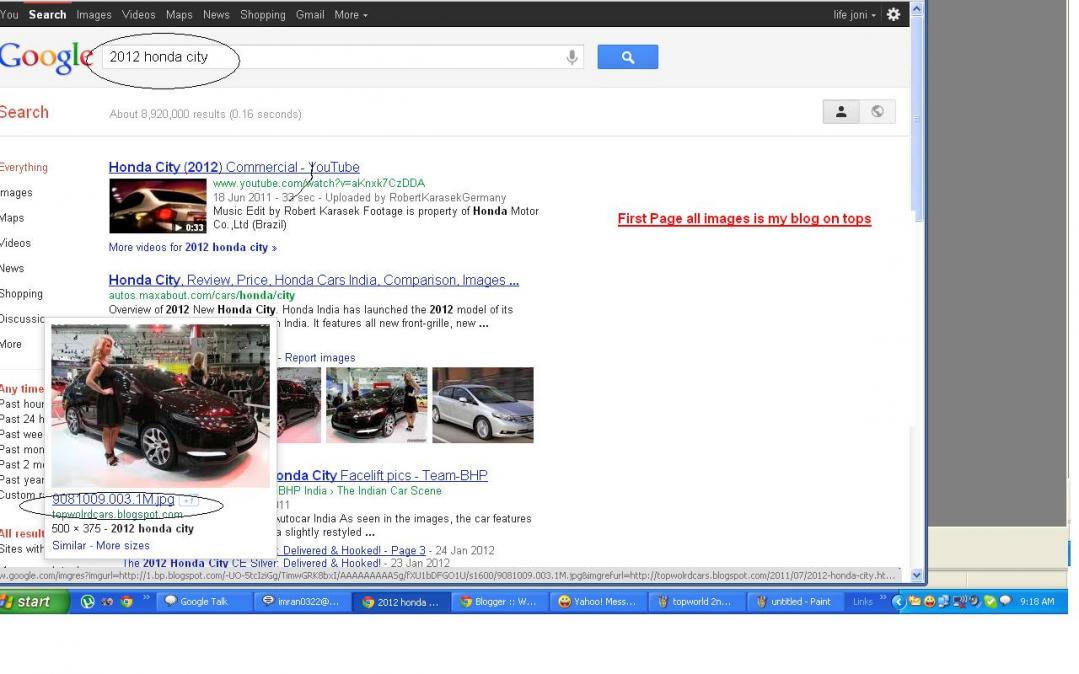Click the +1 button beside the image filename

[x=188, y=501]
